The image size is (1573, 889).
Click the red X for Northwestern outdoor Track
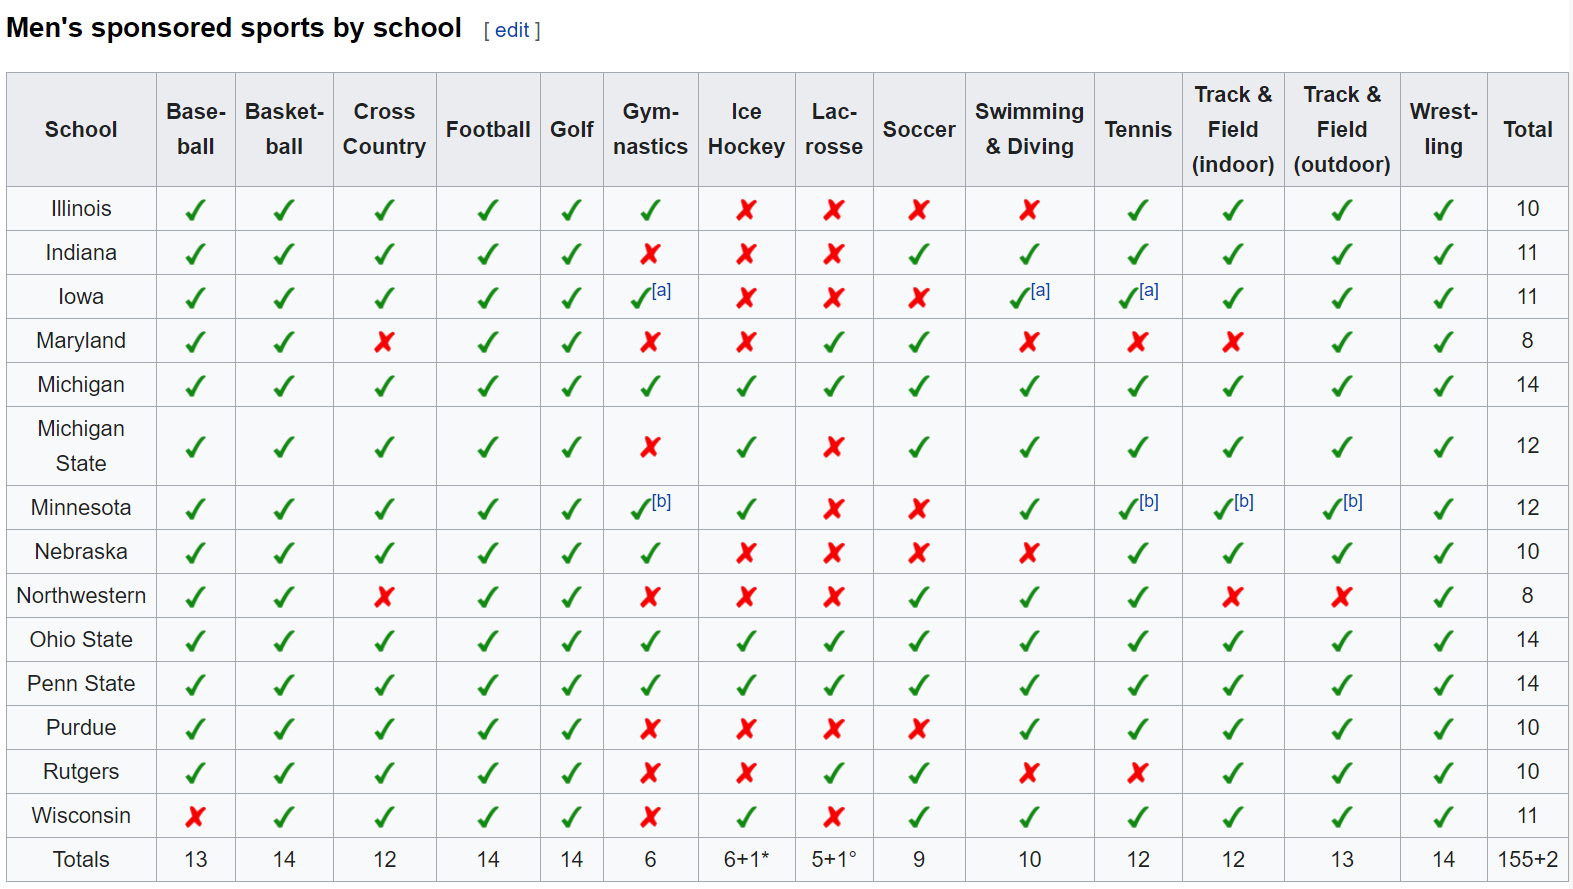(1341, 597)
